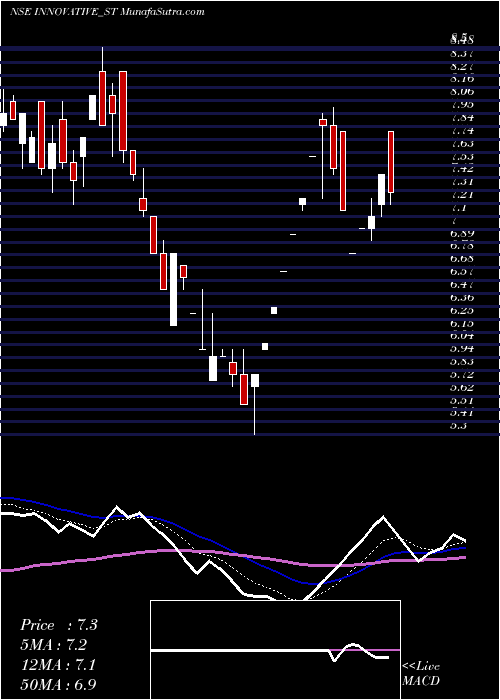Click the 7.42 price axis label
Viewport: 500px width, 700px height.
pos(462,169)
